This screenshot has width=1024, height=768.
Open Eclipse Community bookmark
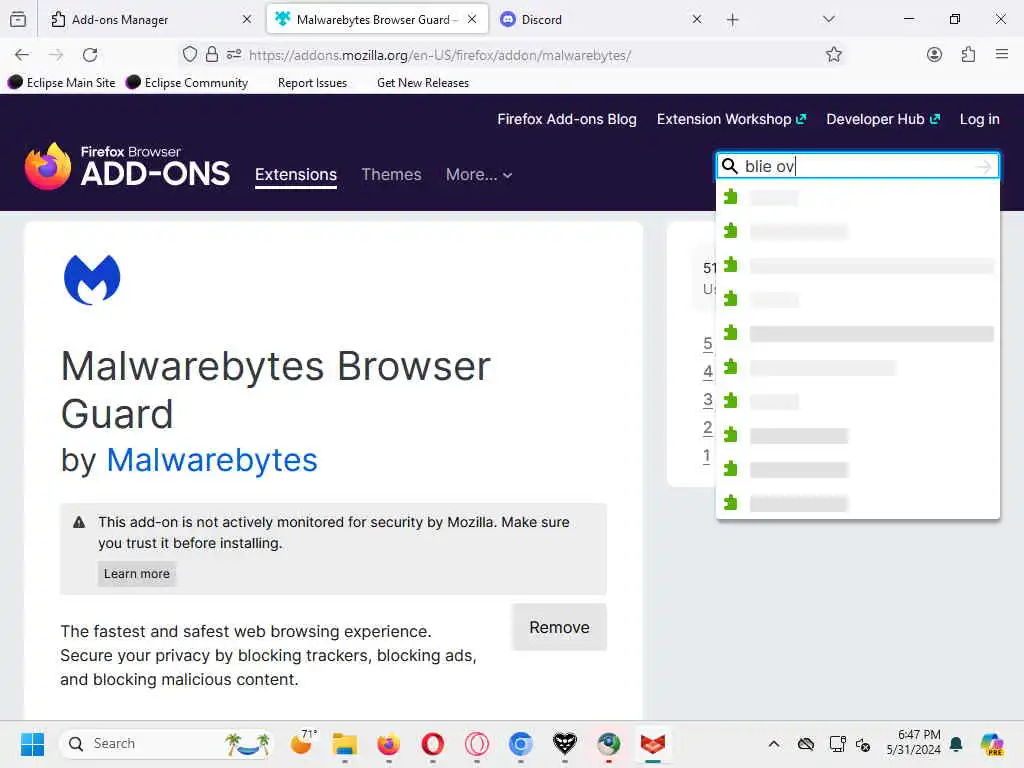pyautogui.click(x=187, y=82)
